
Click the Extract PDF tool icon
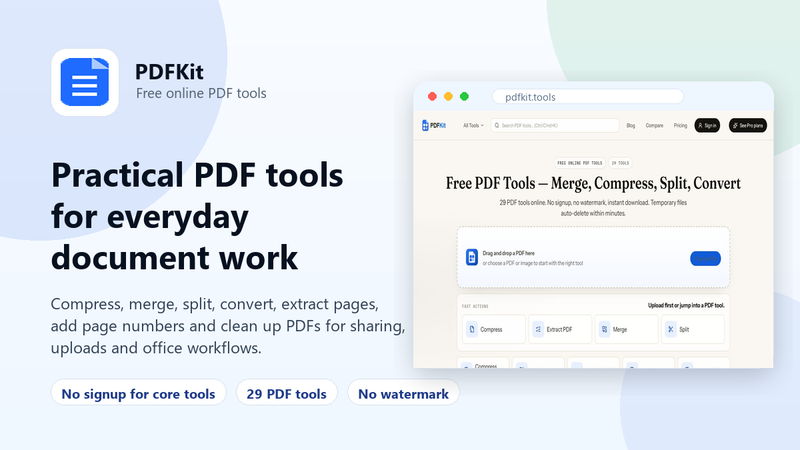538,330
